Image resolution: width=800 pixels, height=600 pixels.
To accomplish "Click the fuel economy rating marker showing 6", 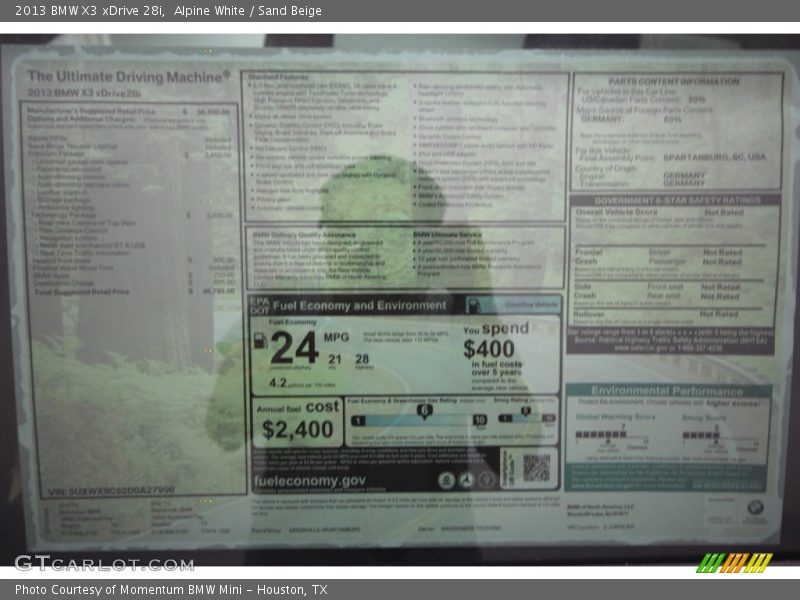I will point(424,411).
